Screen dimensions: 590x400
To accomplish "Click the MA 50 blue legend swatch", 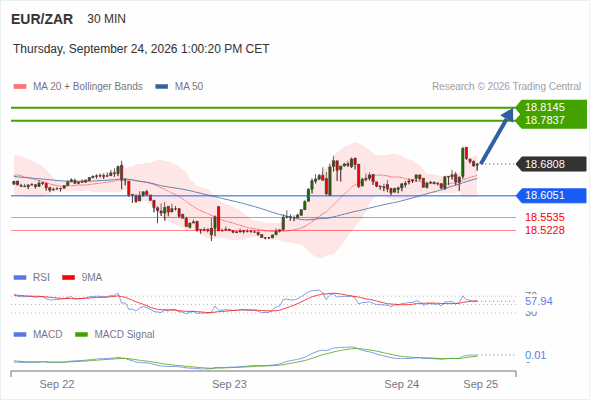I will click(x=162, y=87).
